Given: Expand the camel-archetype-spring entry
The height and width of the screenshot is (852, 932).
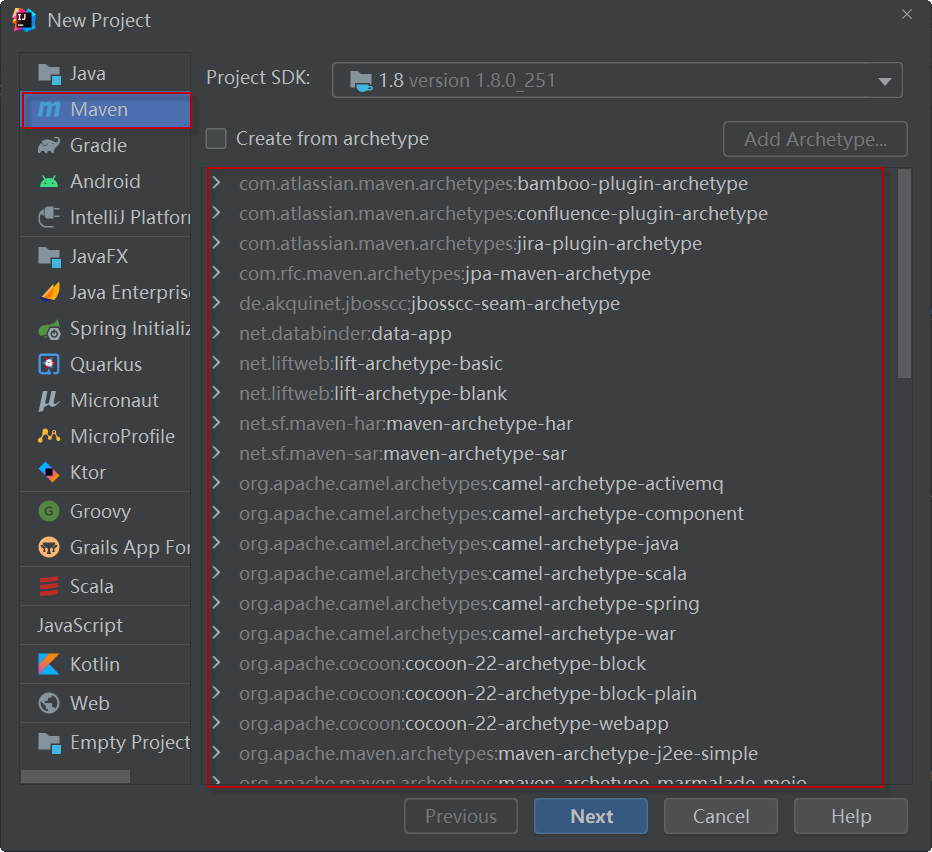Looking at the screenshot, I should (x=216, y=604).
